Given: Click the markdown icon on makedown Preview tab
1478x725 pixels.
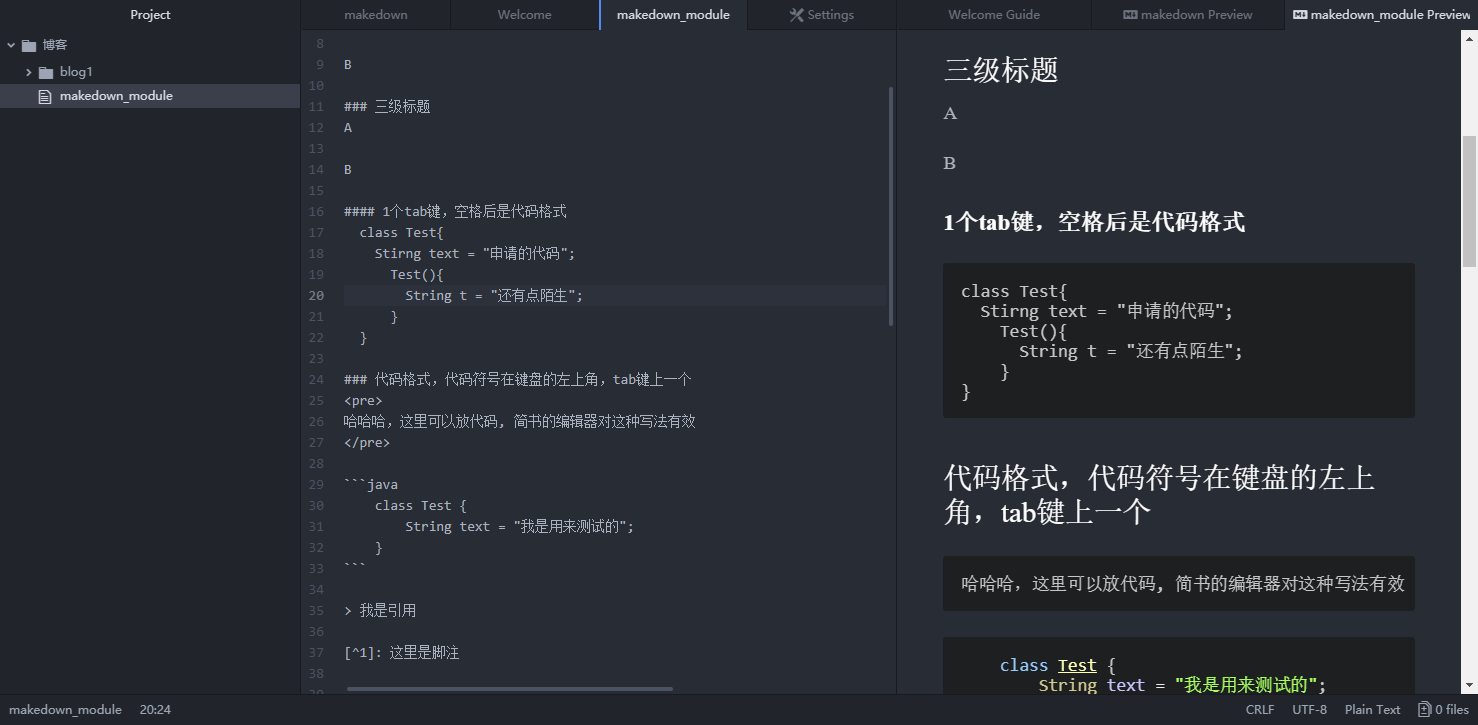Looking at the screenshot, I should pos(1130,15).
